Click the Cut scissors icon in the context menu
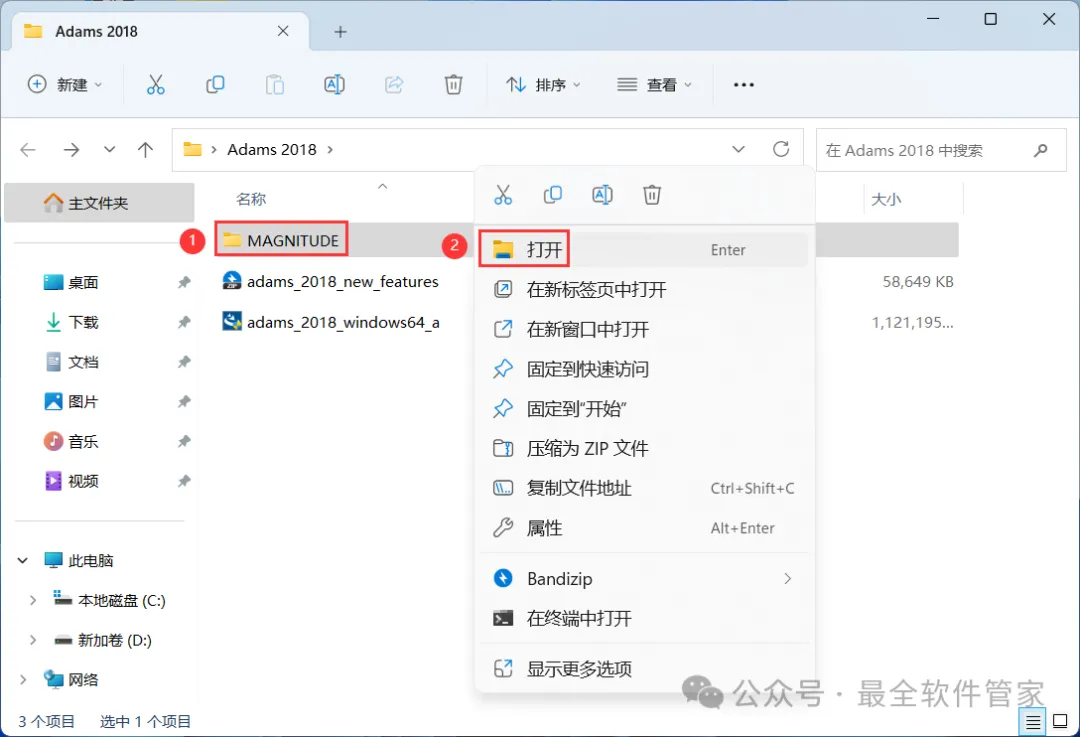The width and height of the screenshot is (1080, 737). tap(503, 195)
